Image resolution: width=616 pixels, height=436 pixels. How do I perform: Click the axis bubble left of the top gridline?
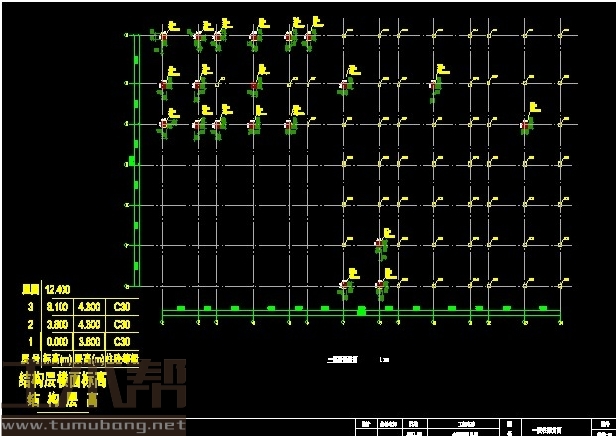[126, 36]
